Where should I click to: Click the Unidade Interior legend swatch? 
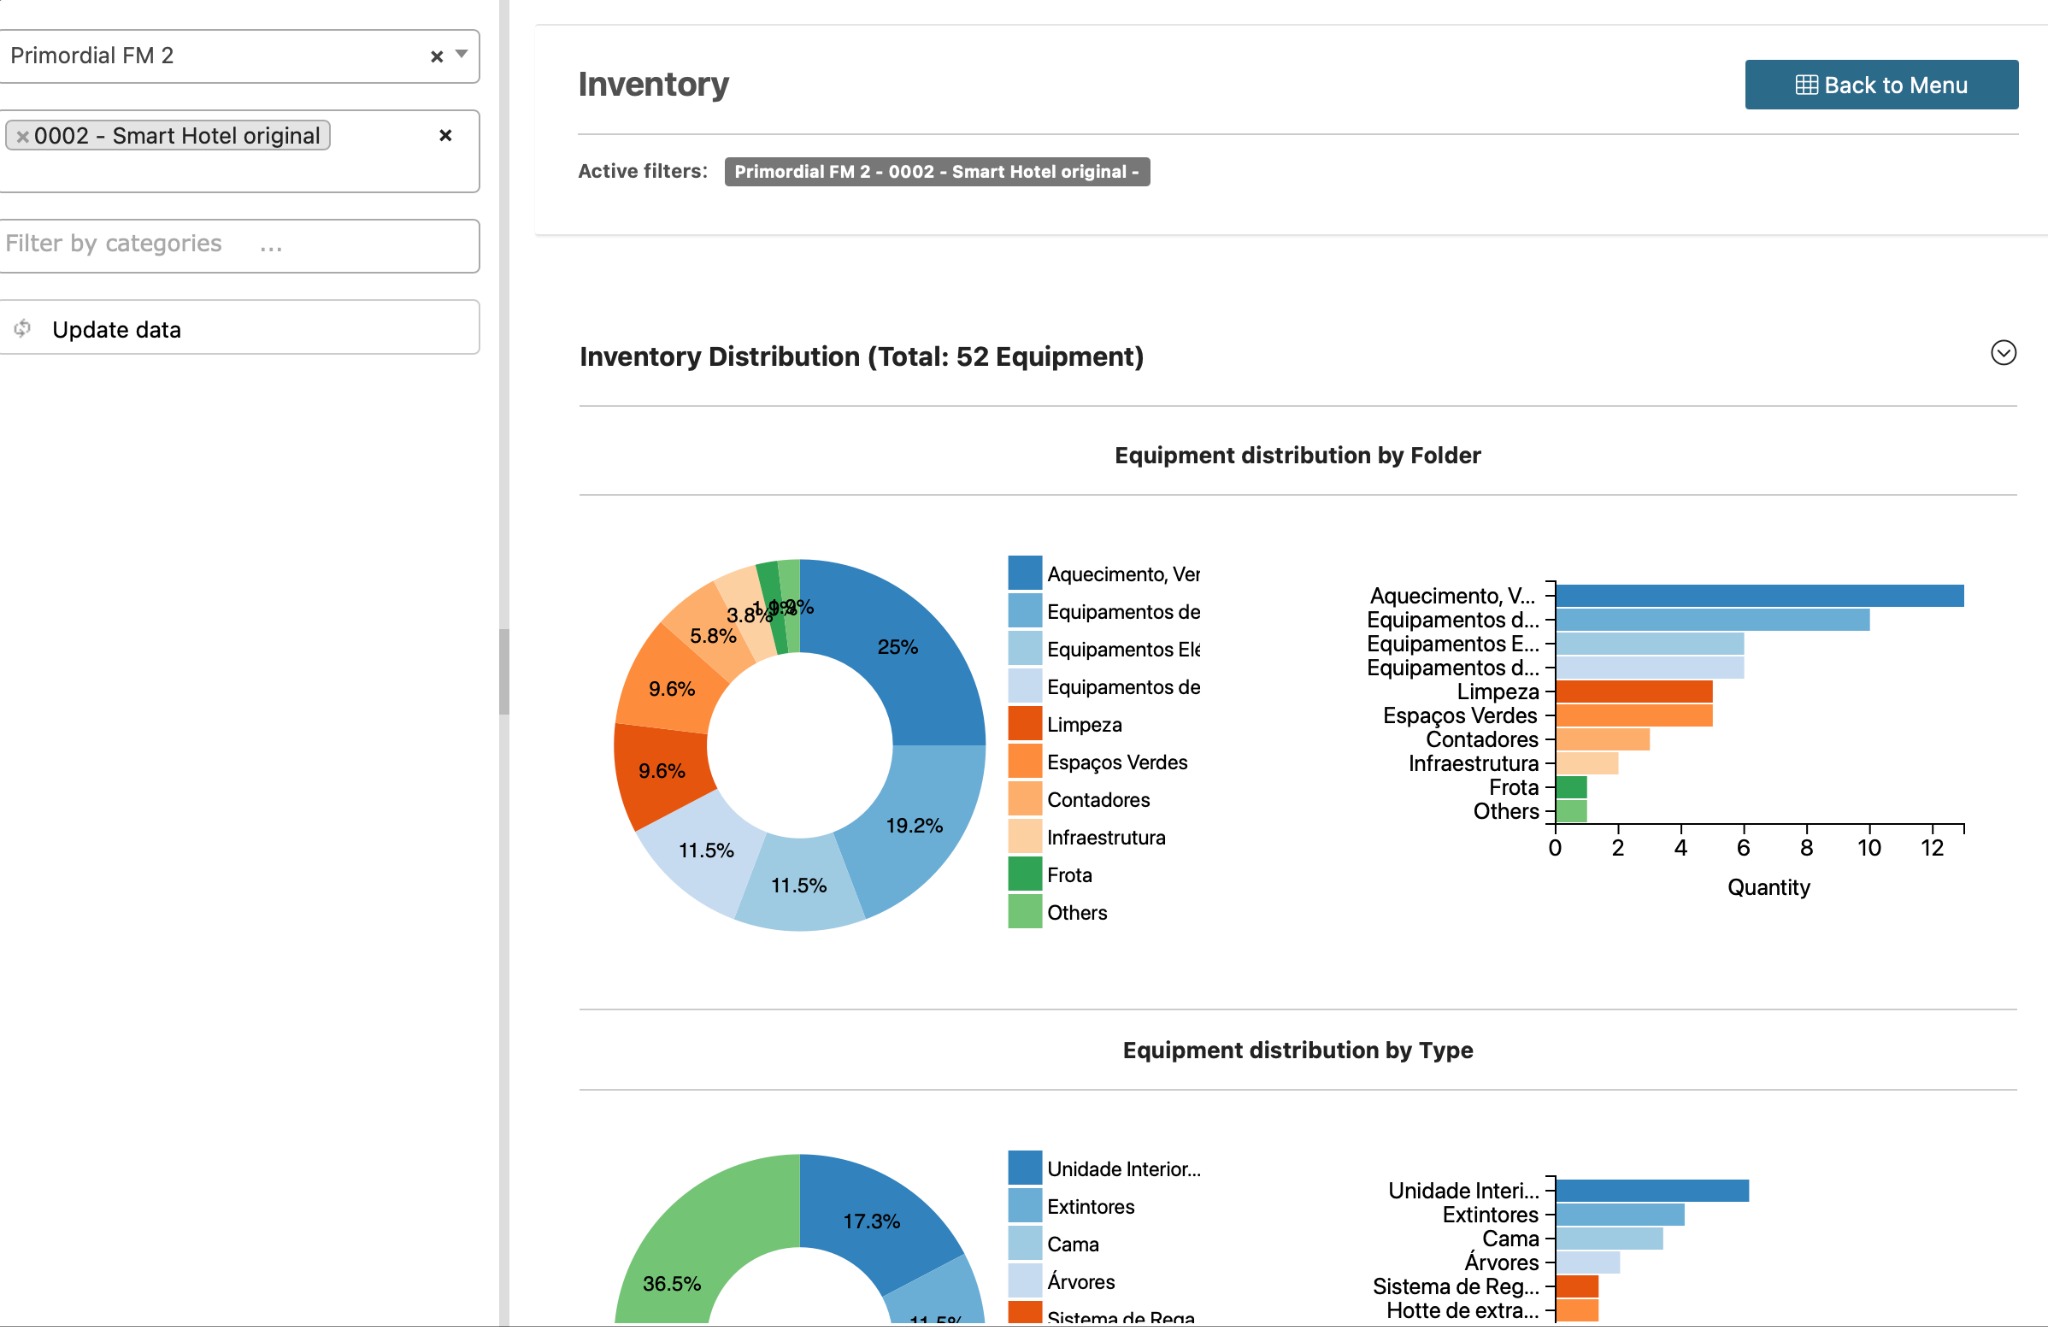tap(1024, 1168)
